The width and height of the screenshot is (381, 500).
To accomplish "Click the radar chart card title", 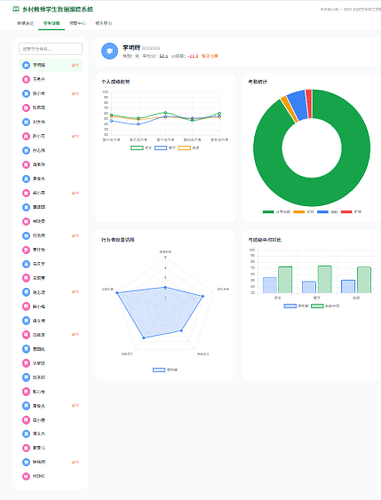I will click(x=118, y=240).
